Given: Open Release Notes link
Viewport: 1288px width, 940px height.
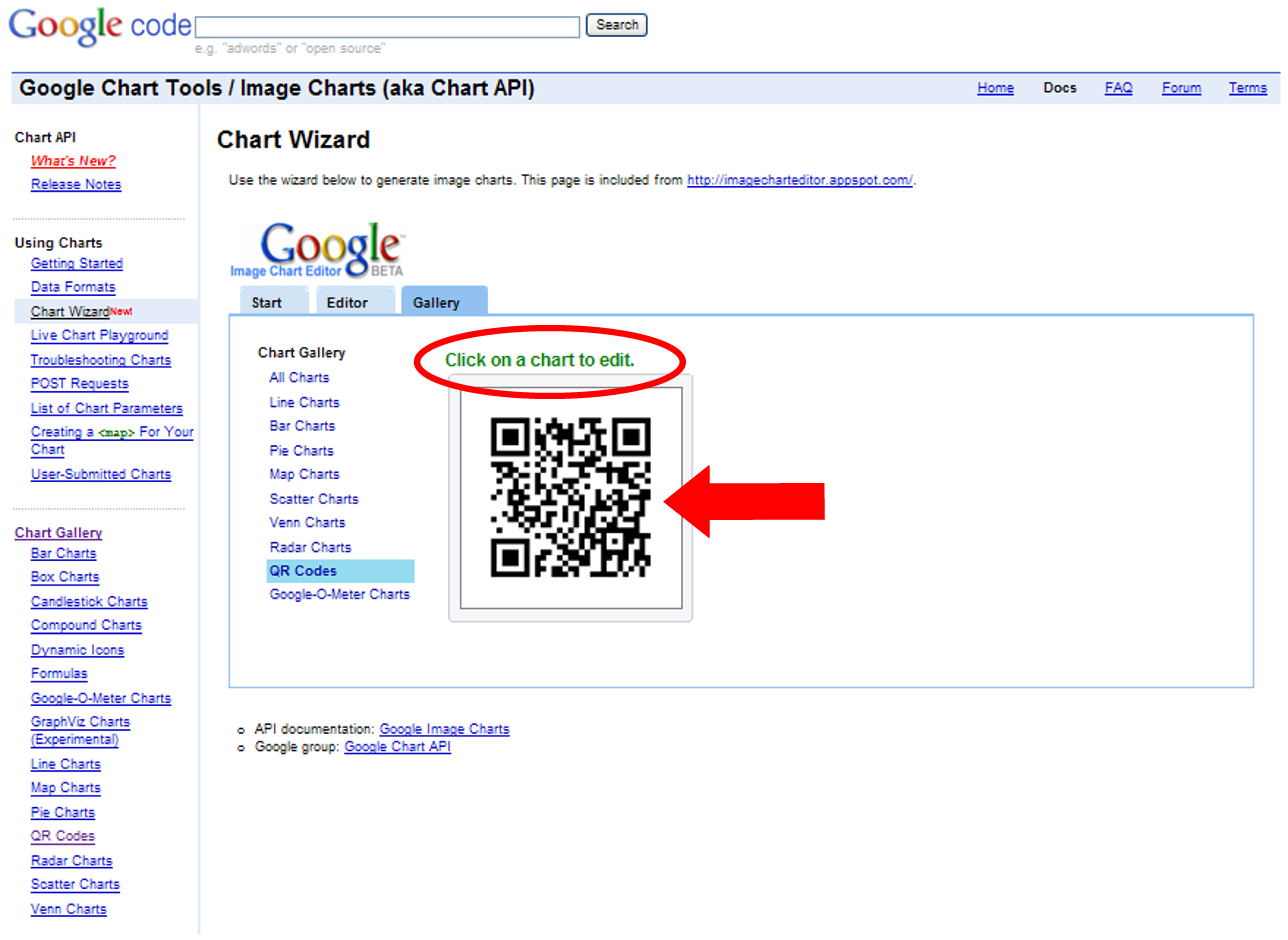Looking at the screenshot, I should tap(76, 185).
